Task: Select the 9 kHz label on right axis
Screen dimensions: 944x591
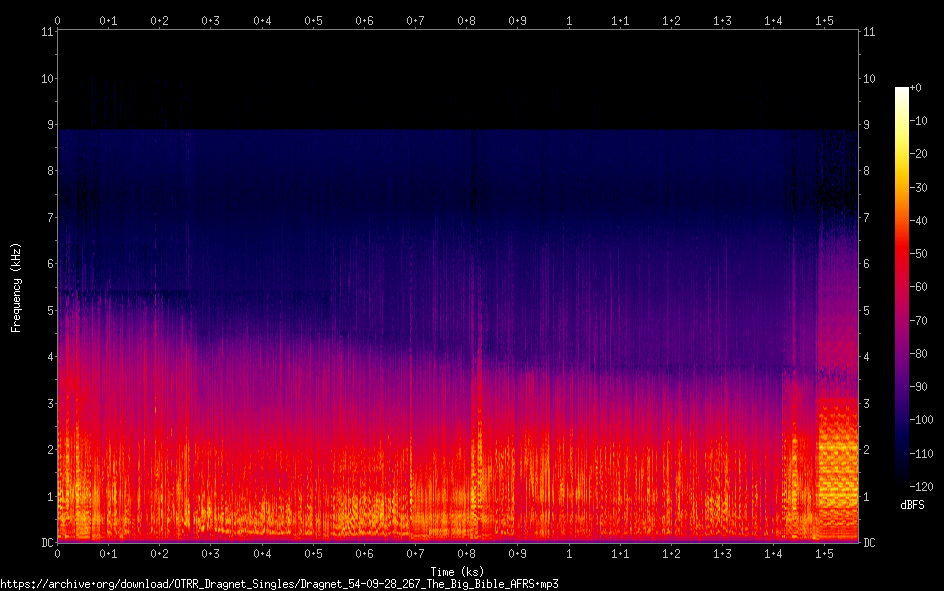Action: coord(869,125)
